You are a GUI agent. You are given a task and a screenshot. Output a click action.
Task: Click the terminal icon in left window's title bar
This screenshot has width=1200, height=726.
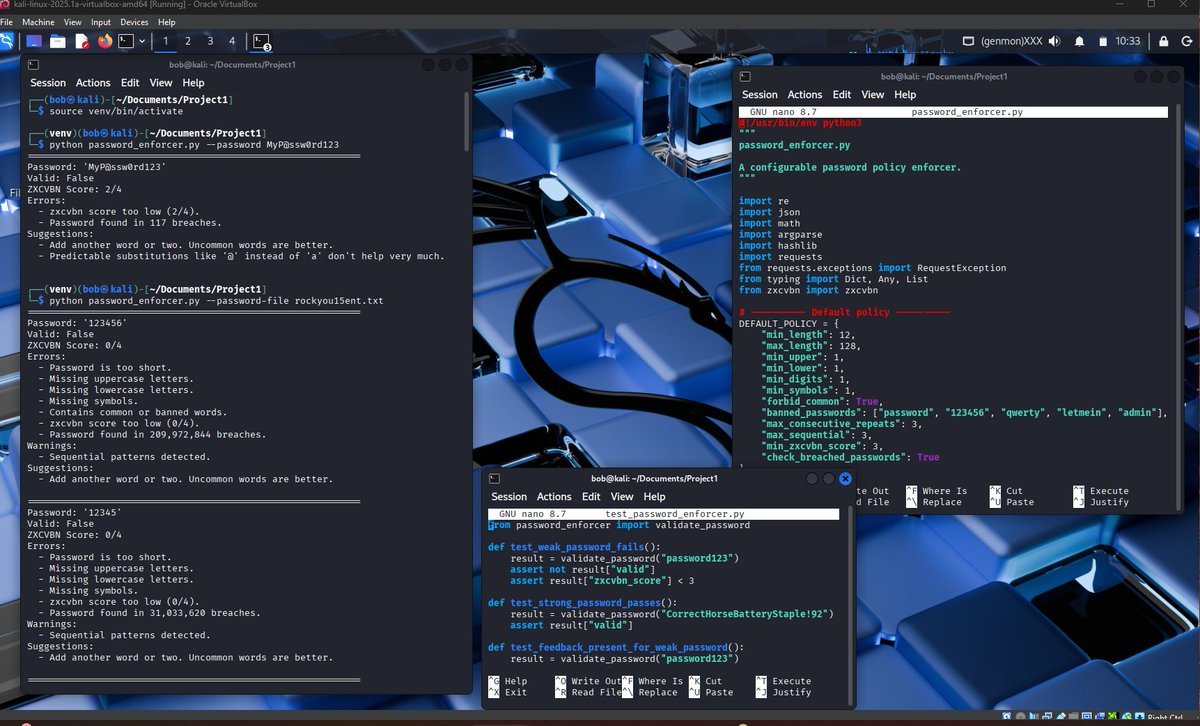coord(35,64)
